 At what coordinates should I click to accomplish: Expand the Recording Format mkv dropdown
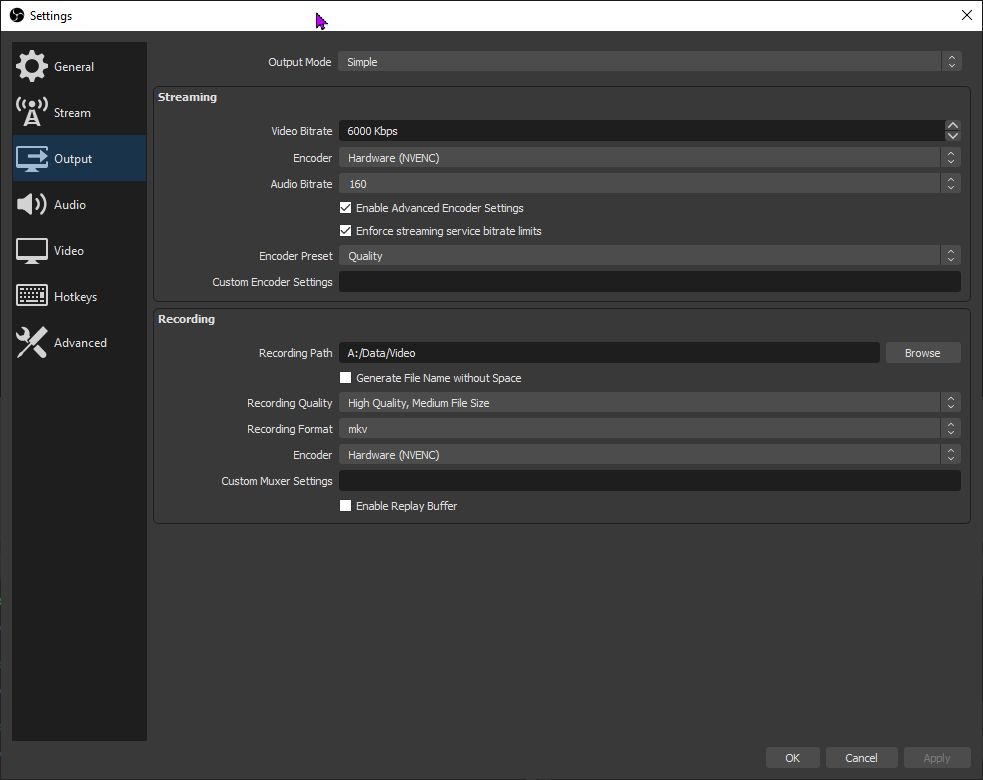(648, 429)
